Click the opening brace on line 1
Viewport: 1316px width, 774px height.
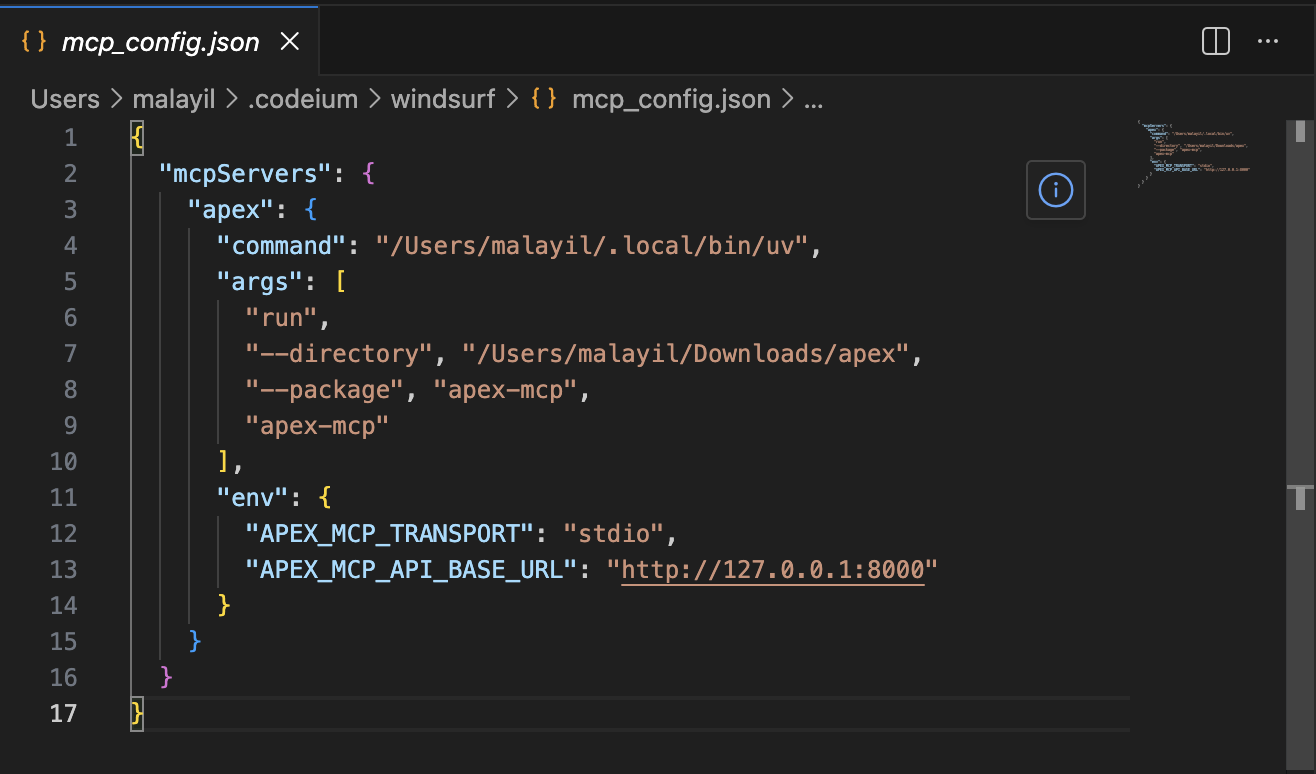(x=138, y=137)
